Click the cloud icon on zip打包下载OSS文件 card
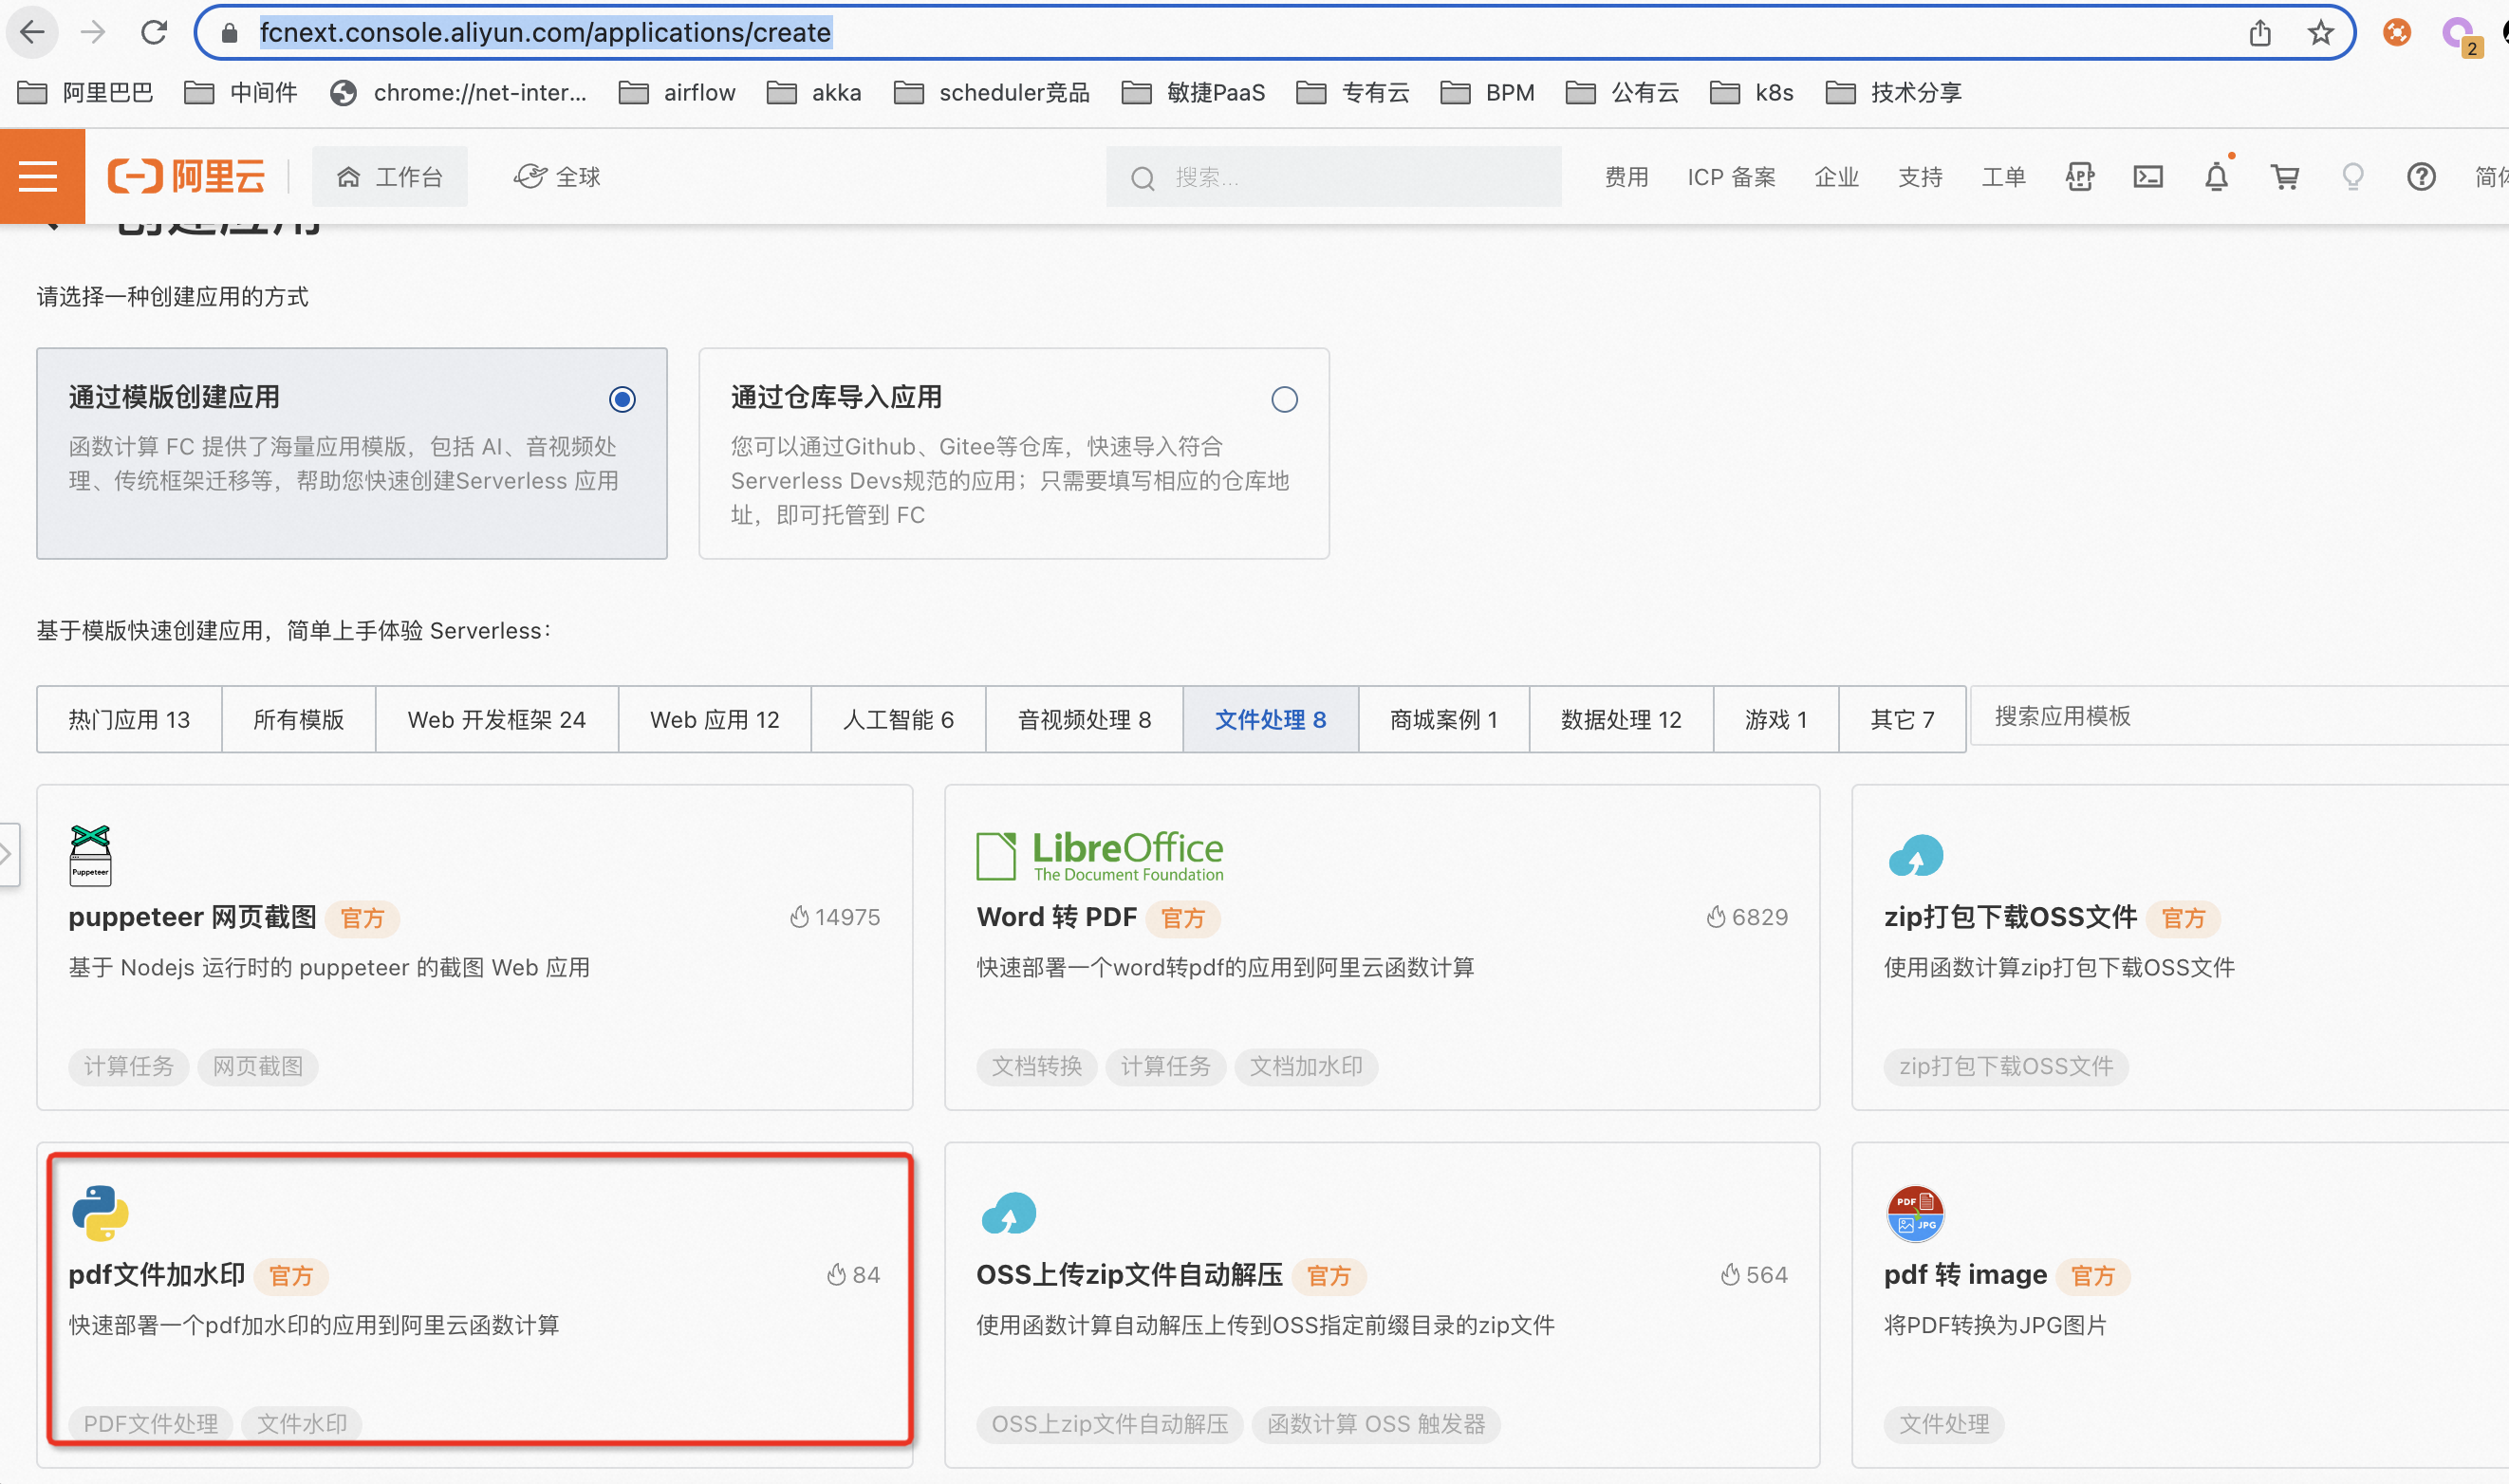The image size is (2509, 1484). [x=1915, y=856]
